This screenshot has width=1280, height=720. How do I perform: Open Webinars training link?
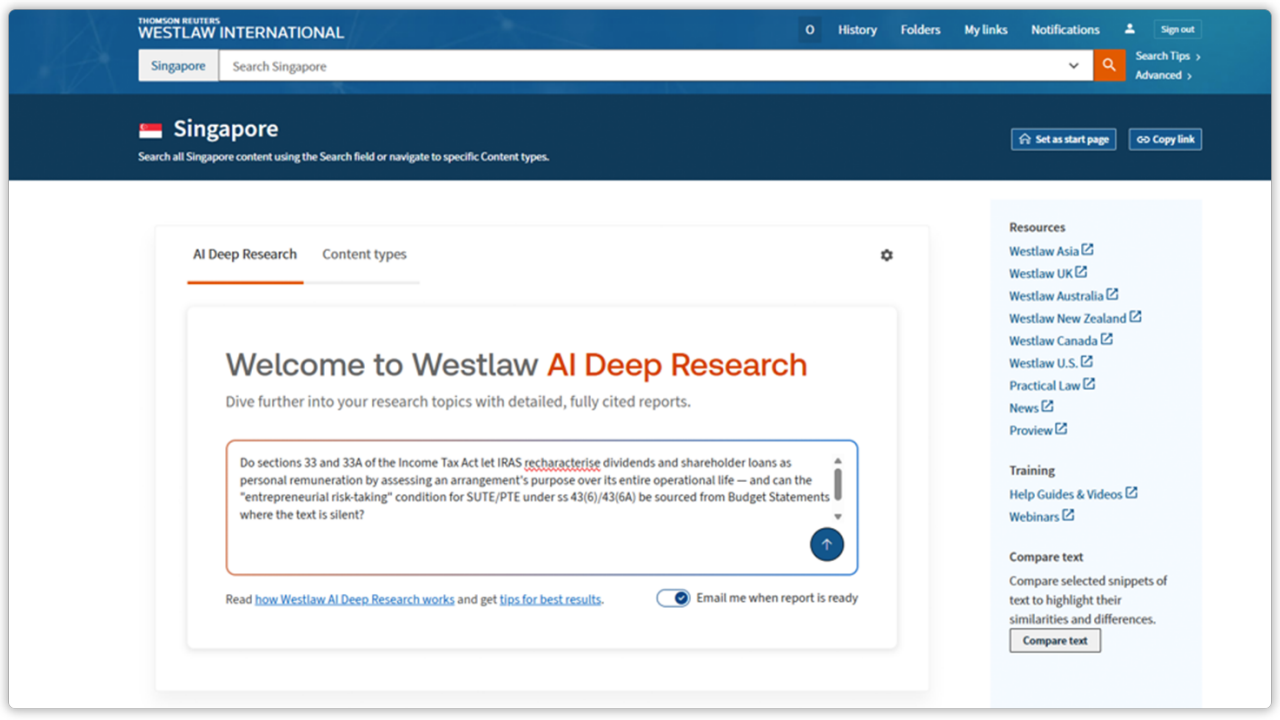(1041, 516)
